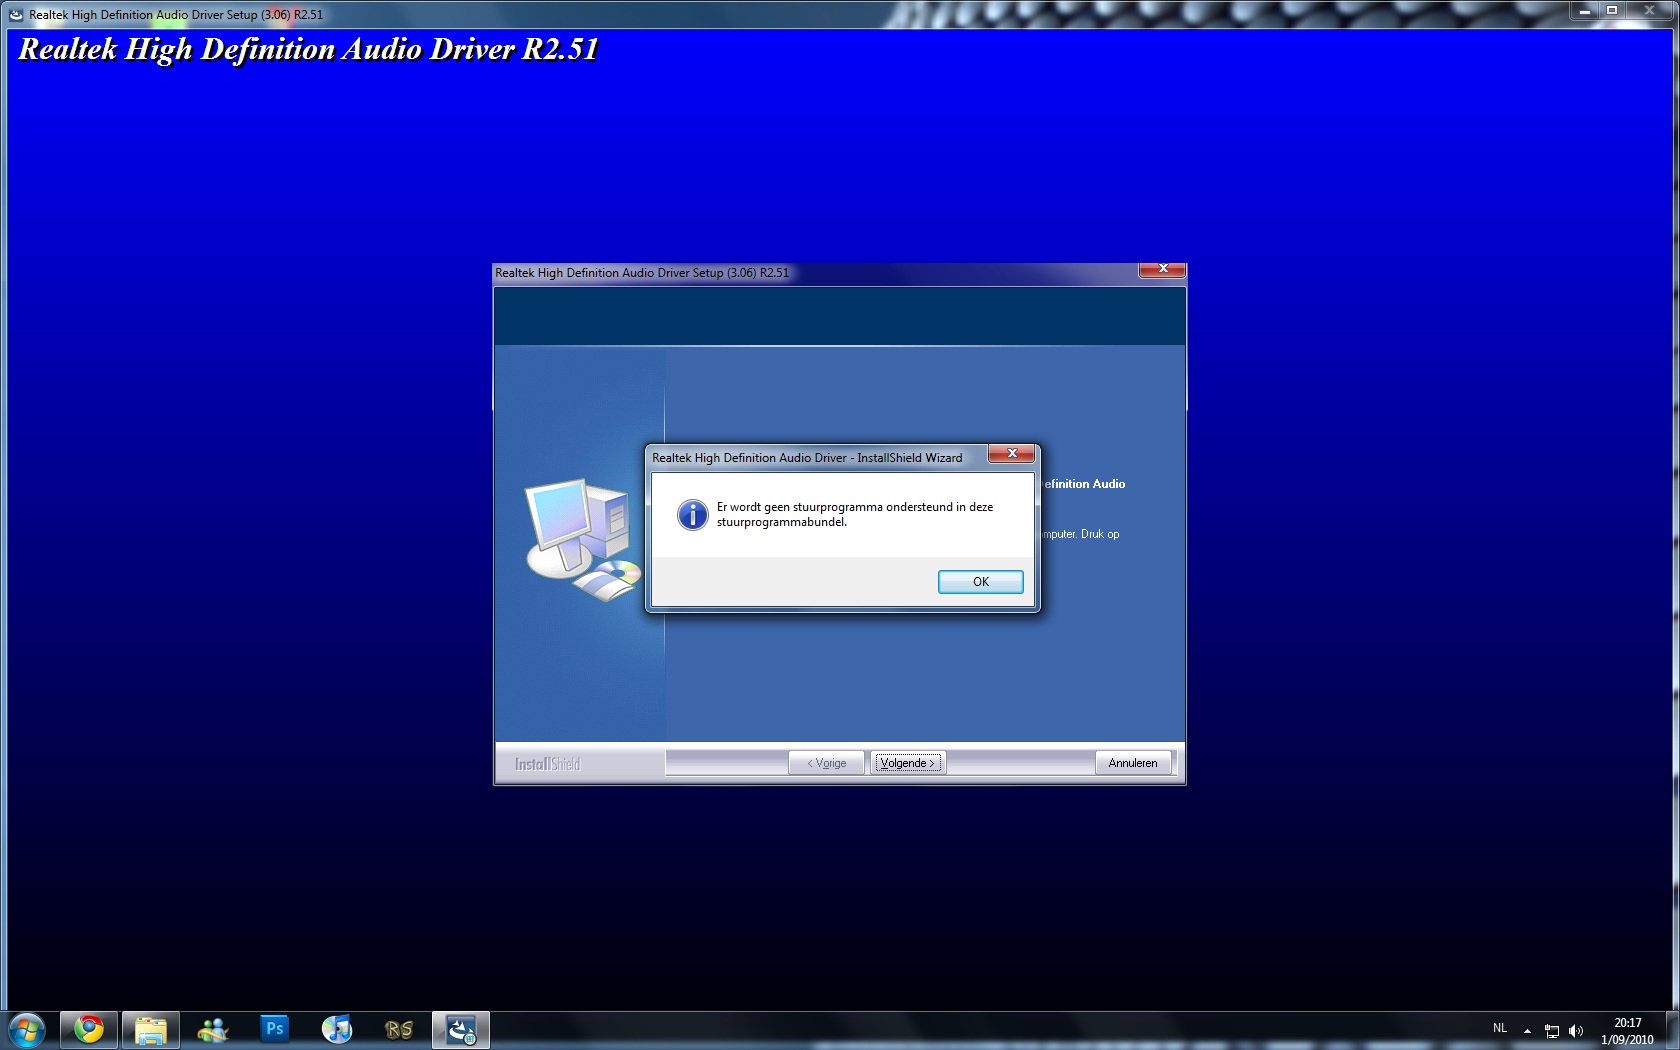Click the blue information icon in the dialog

[x=692, y=515]
